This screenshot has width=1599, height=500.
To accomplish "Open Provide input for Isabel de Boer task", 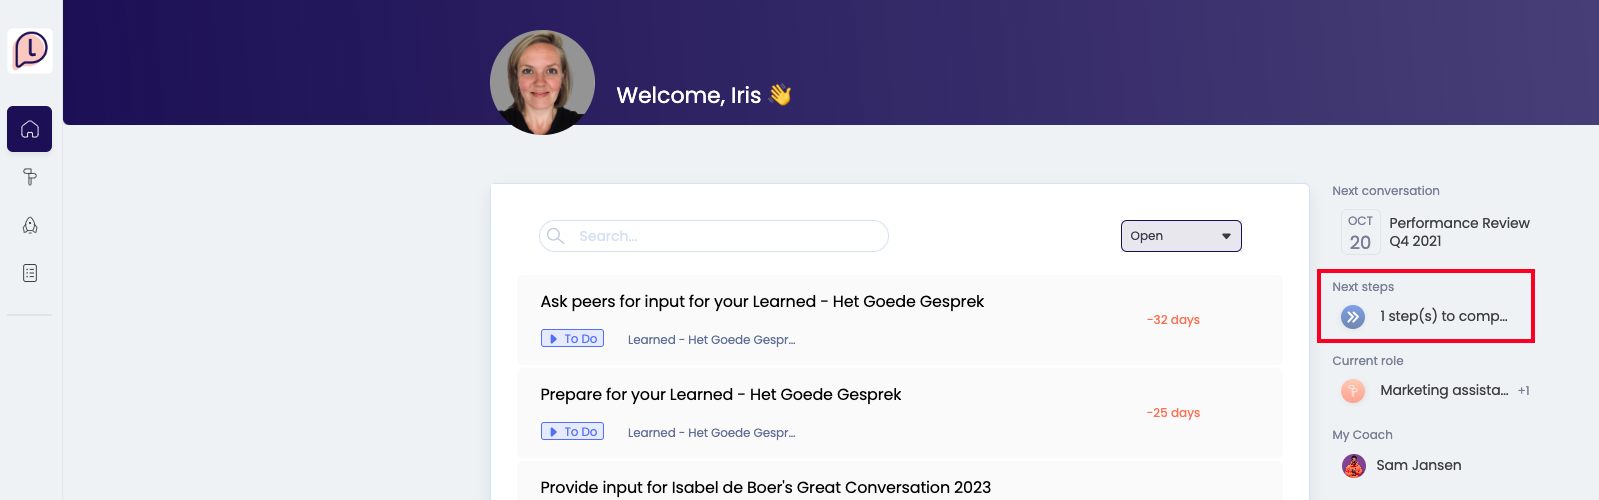I will [765, 487].
